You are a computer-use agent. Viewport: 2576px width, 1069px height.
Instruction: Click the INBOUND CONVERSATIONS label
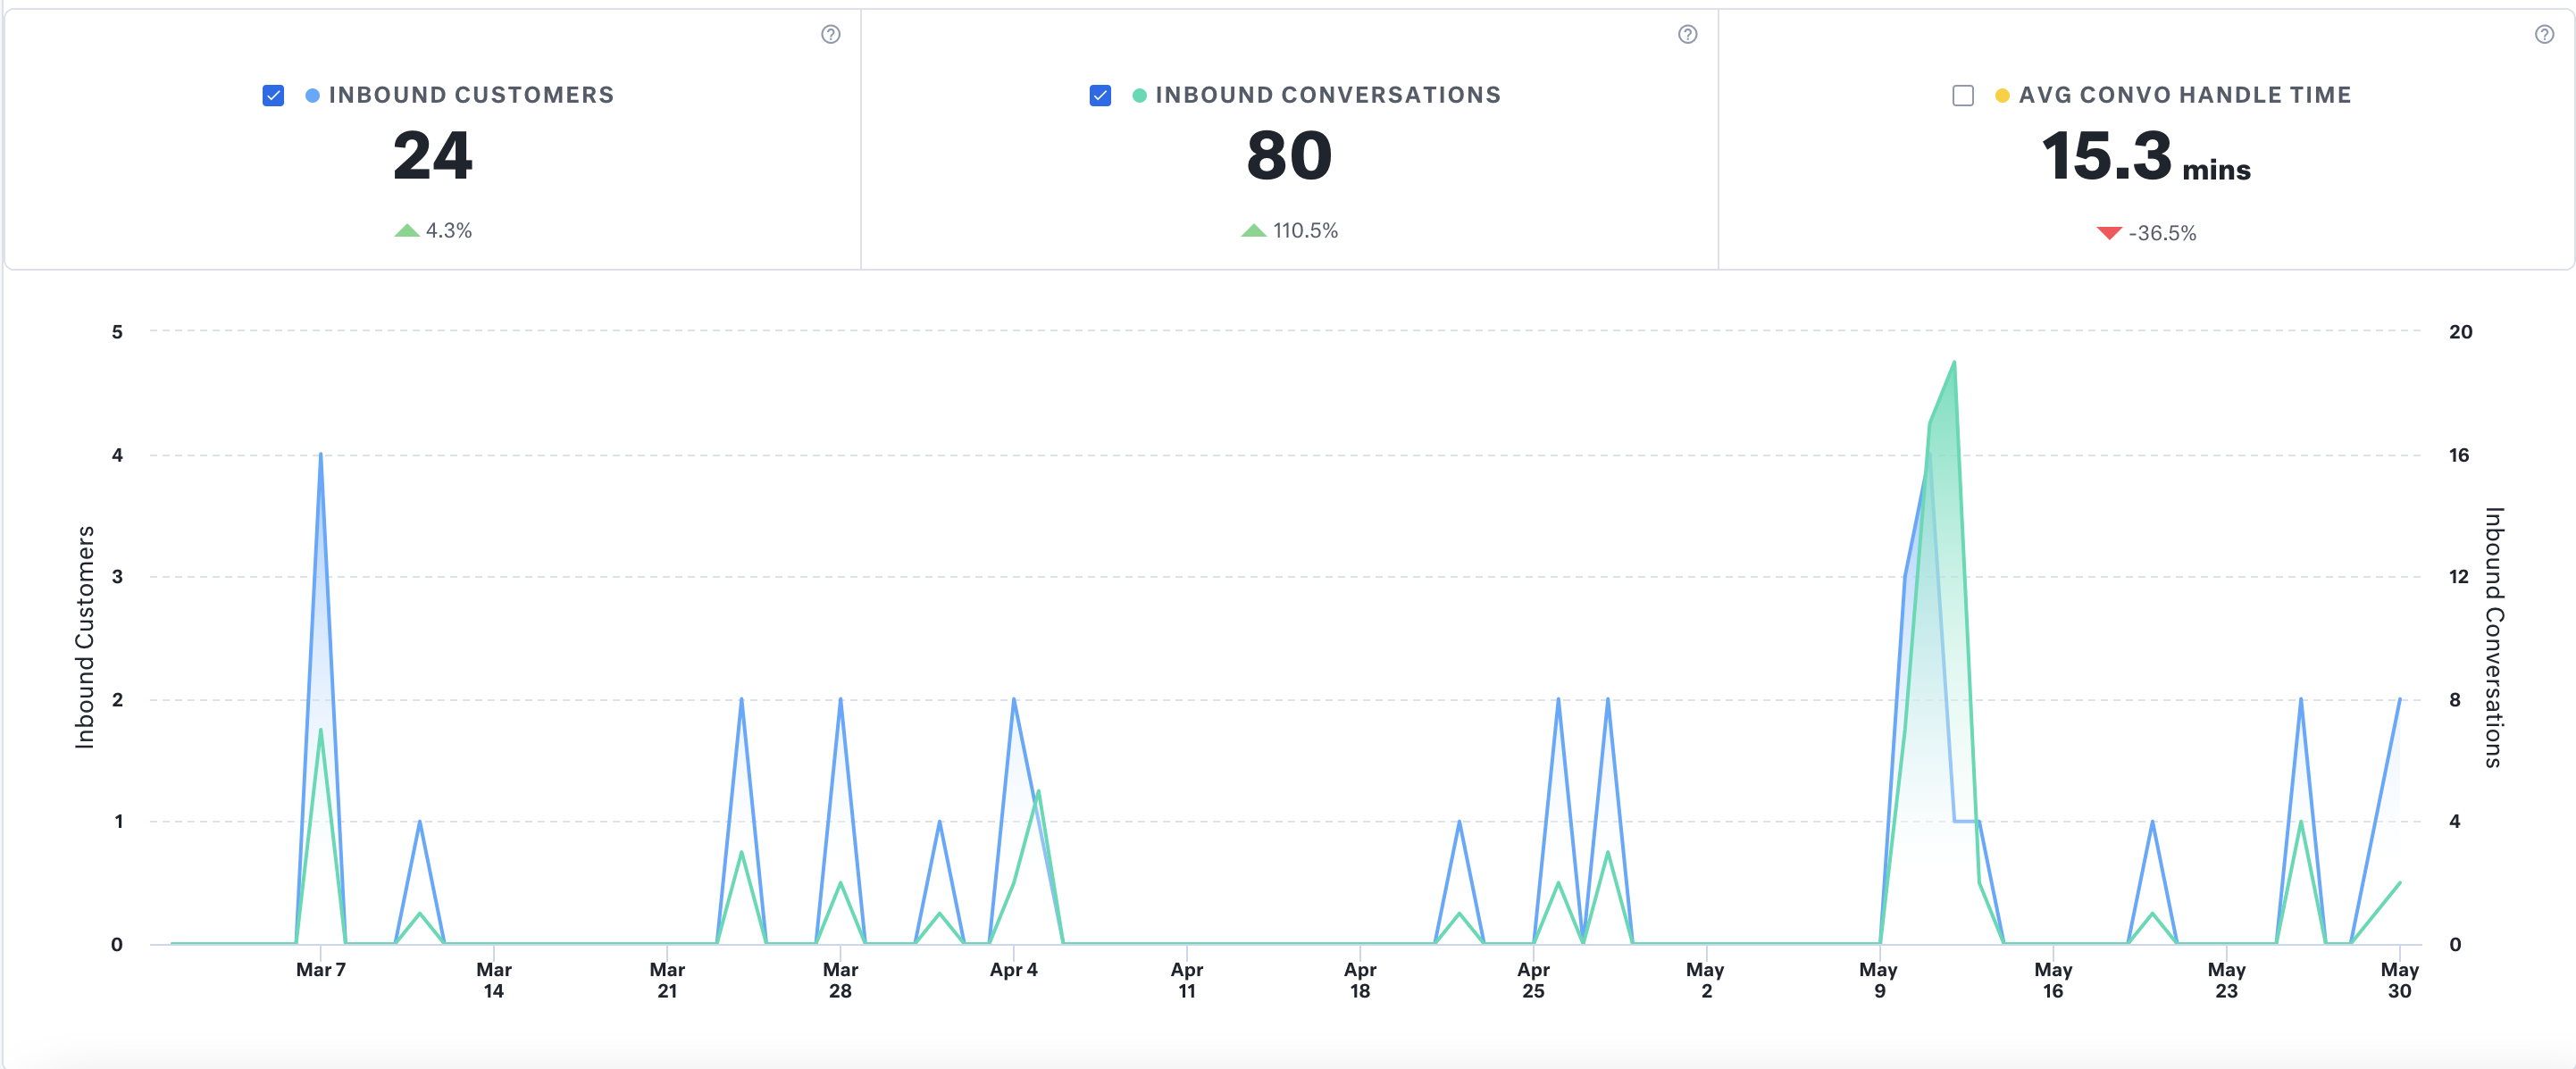[x=1328, y=95]
